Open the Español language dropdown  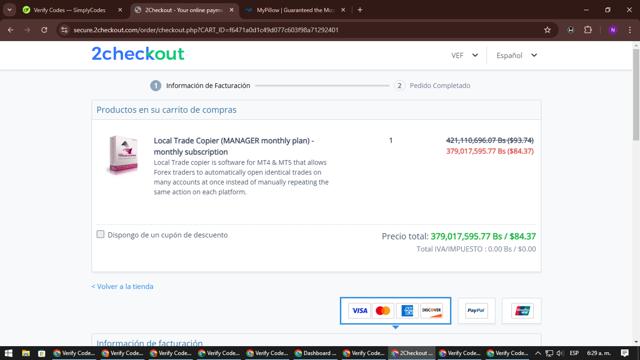pyautogui.click(x=516, y=55)
